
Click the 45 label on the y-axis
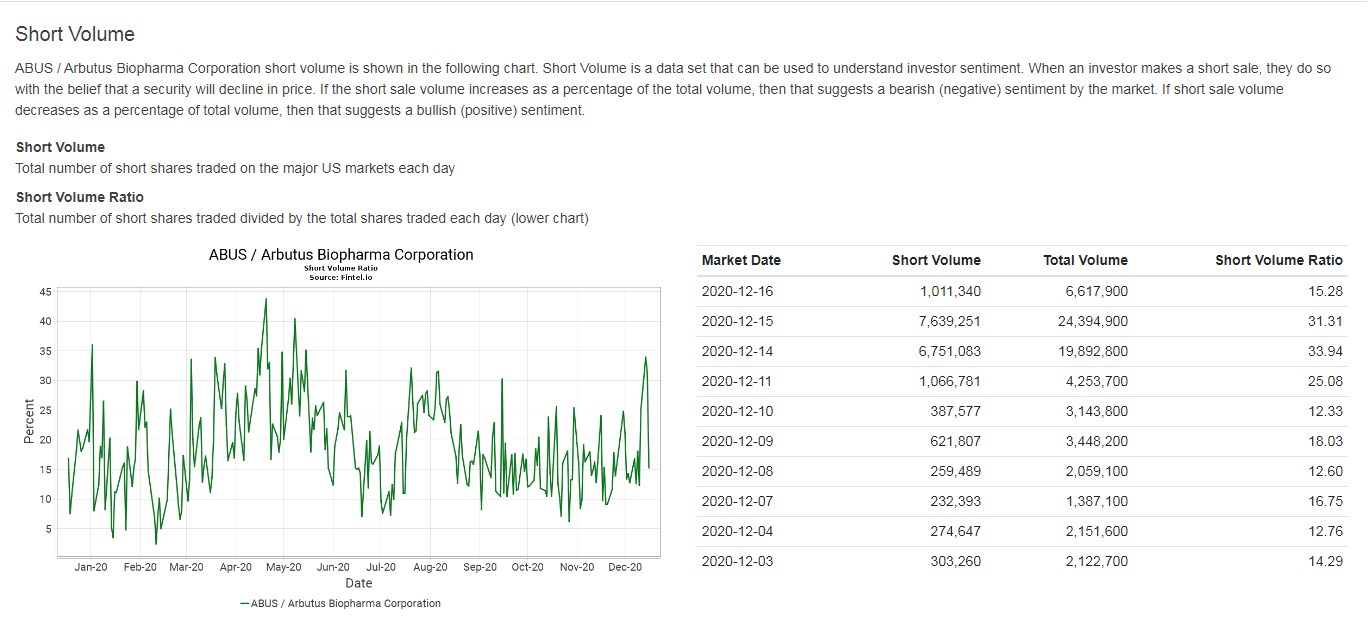point(45,292)
